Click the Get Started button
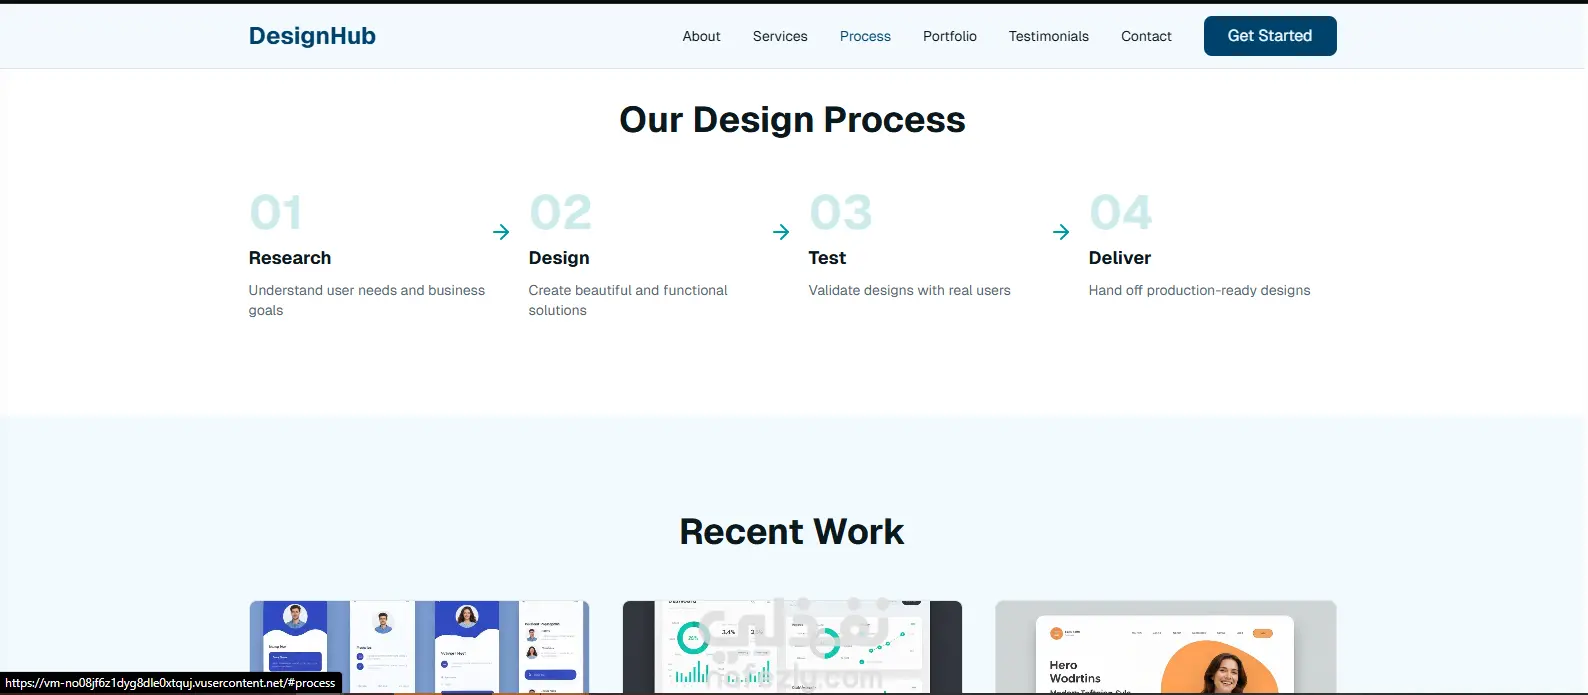 click(x=1270, y=36)
